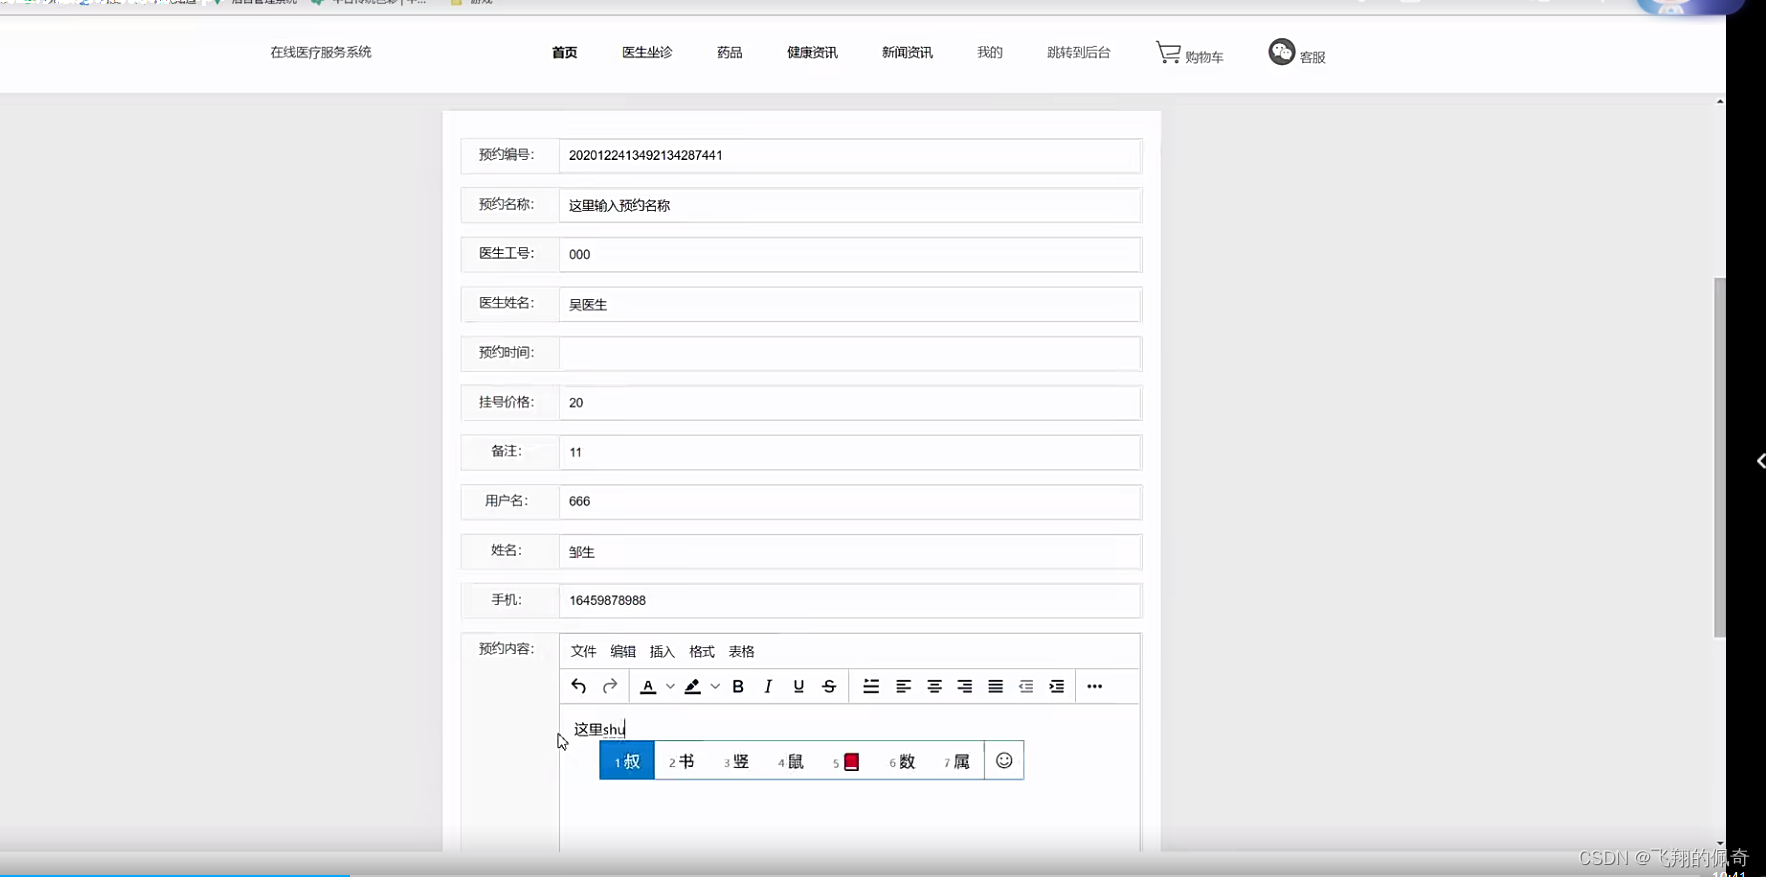Select IME candidate 4 鼠
1766x877 pixels.
(x=791, y=761)
